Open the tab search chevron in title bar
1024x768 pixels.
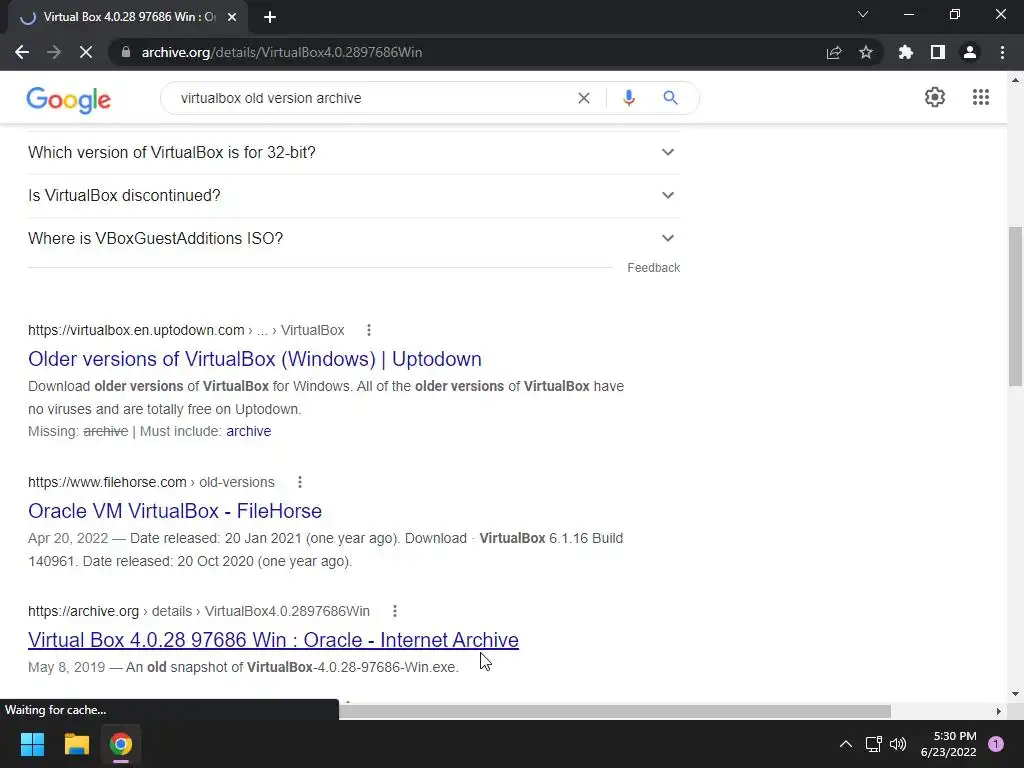(x=863, y=14)
